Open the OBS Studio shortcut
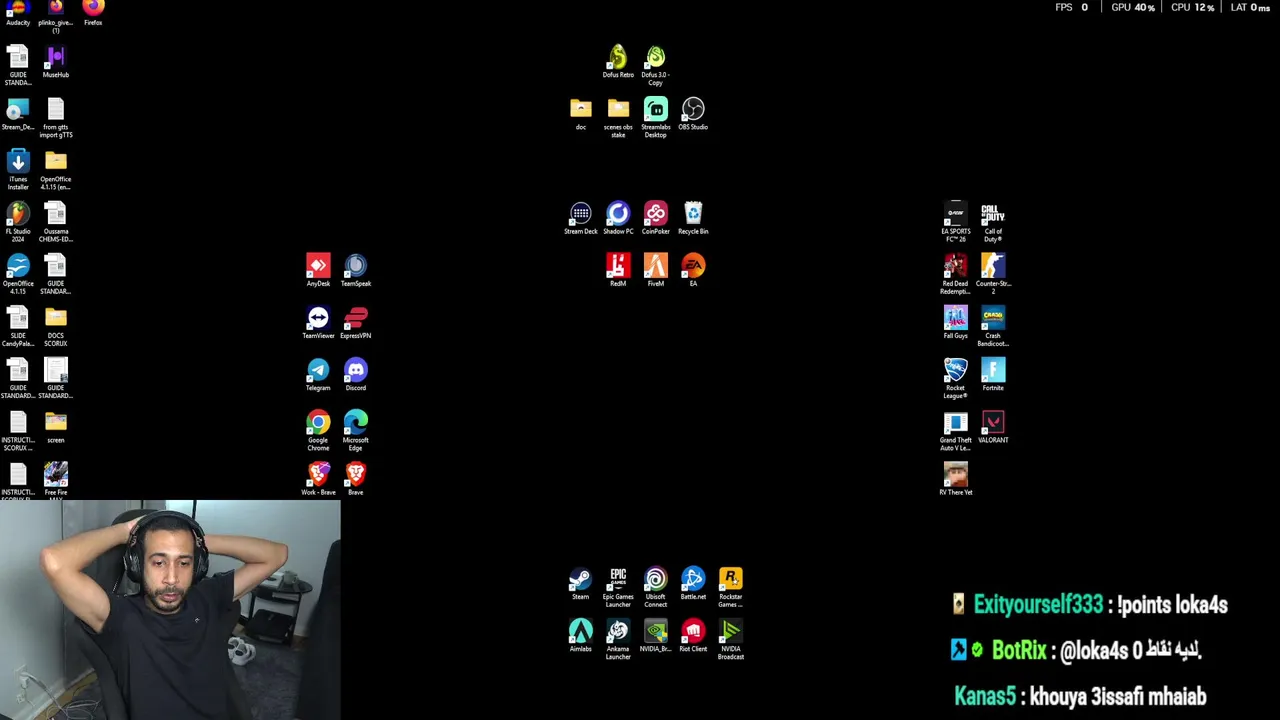 693,114
